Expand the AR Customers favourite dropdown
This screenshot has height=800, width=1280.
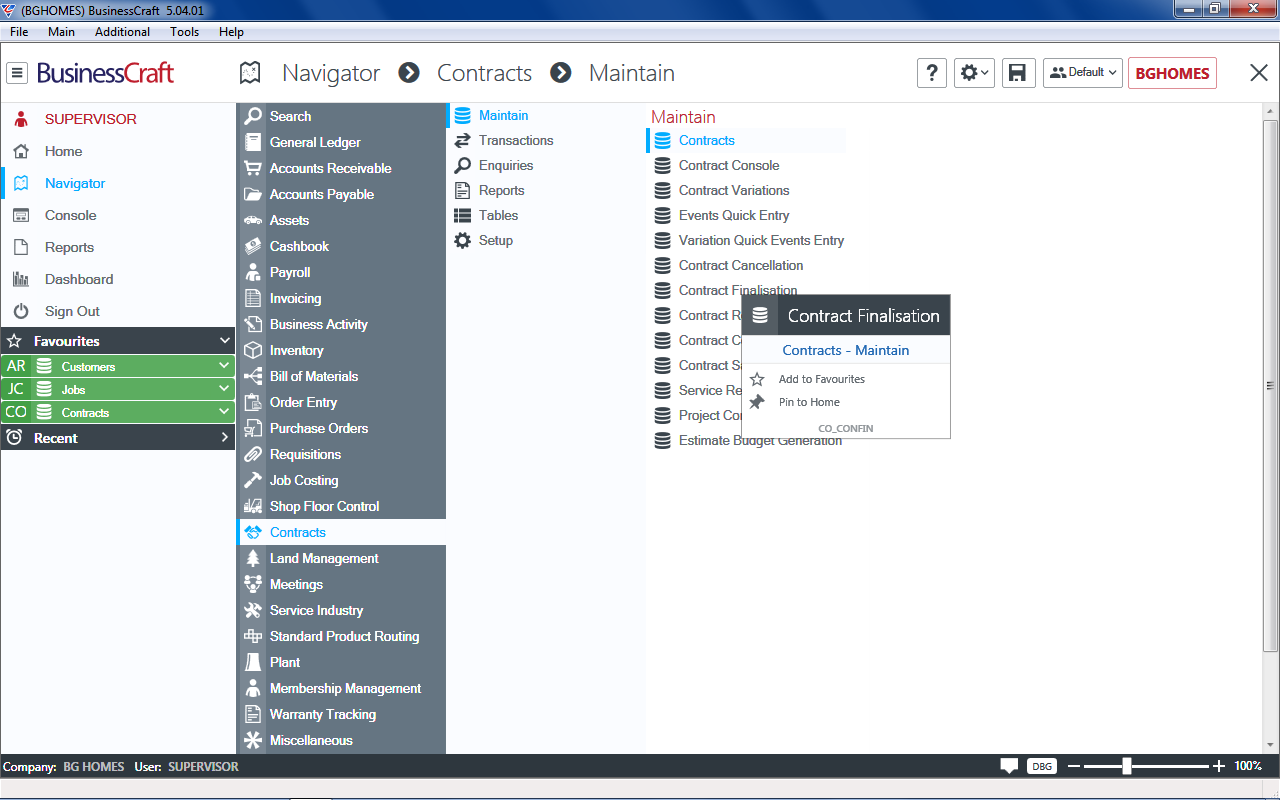224,366
